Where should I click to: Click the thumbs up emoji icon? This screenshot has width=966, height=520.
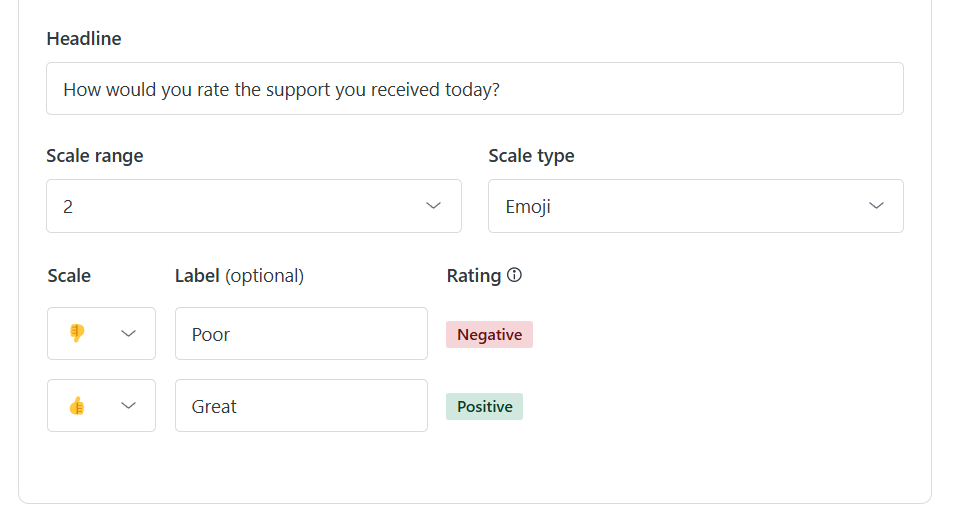(77, 405)
